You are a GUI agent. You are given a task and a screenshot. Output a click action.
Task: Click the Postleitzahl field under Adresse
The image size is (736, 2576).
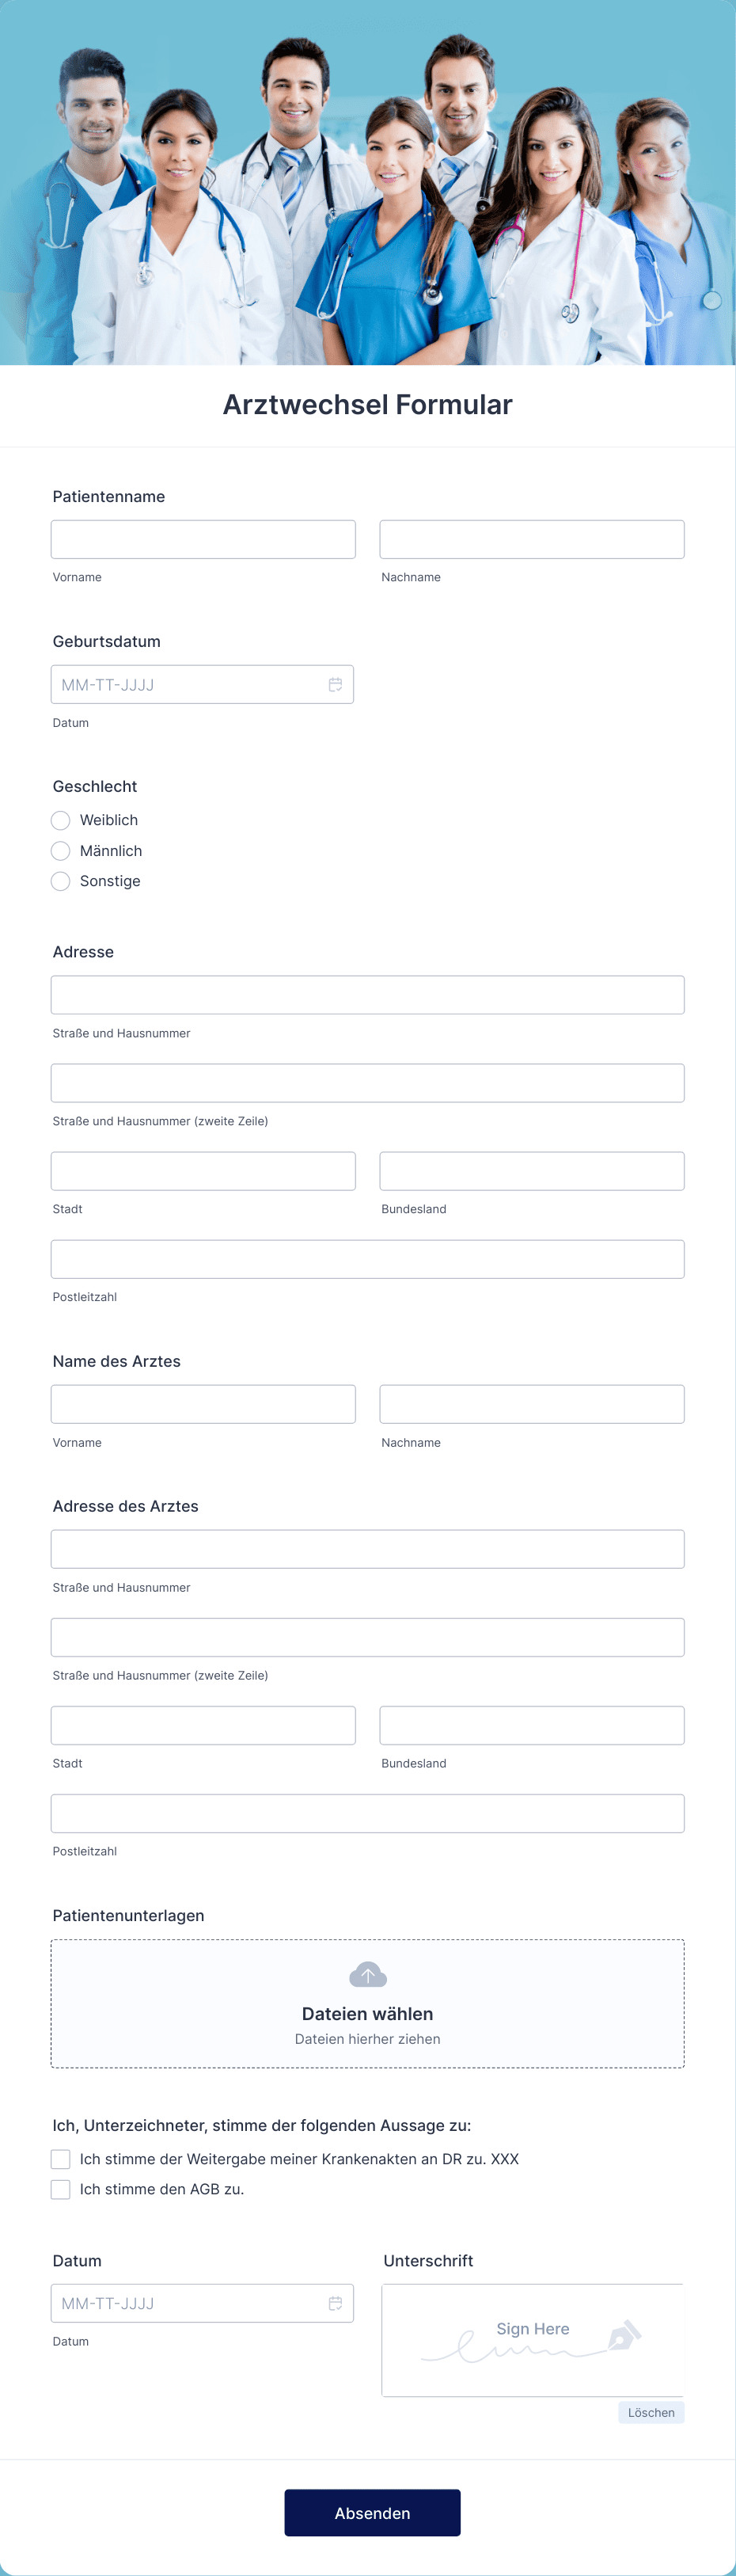pos(367,1258)
